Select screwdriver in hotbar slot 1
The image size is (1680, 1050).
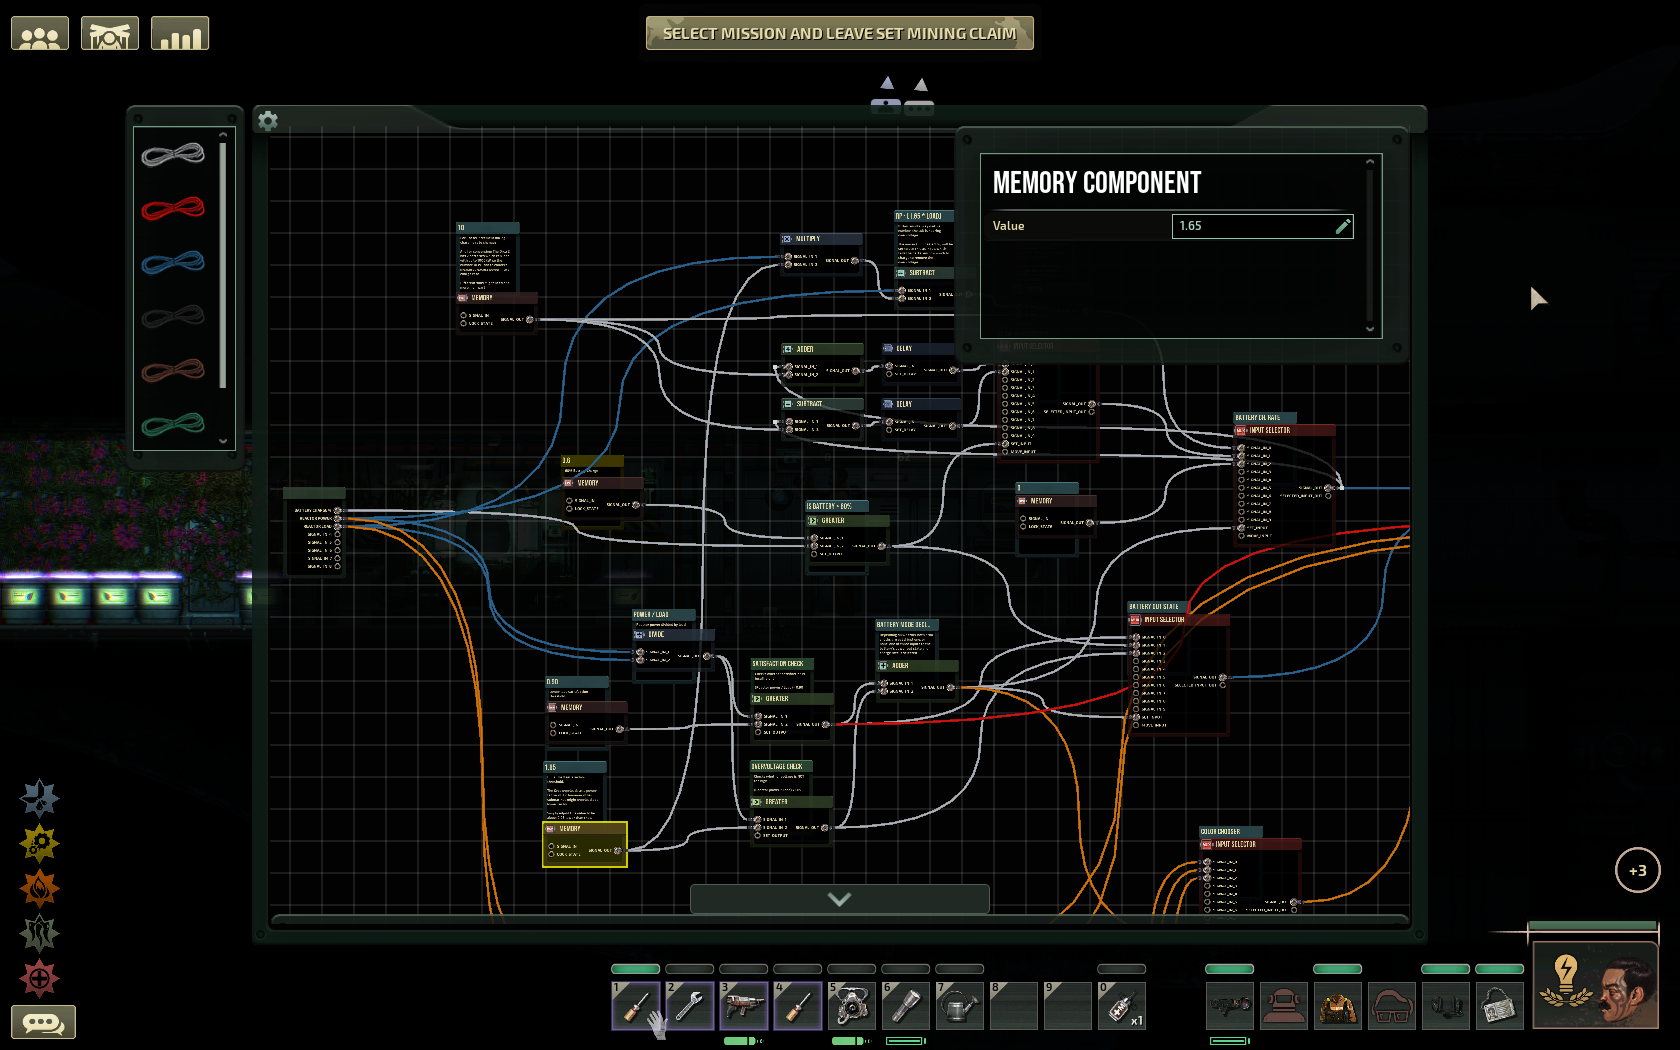(x=636, y=1005)
